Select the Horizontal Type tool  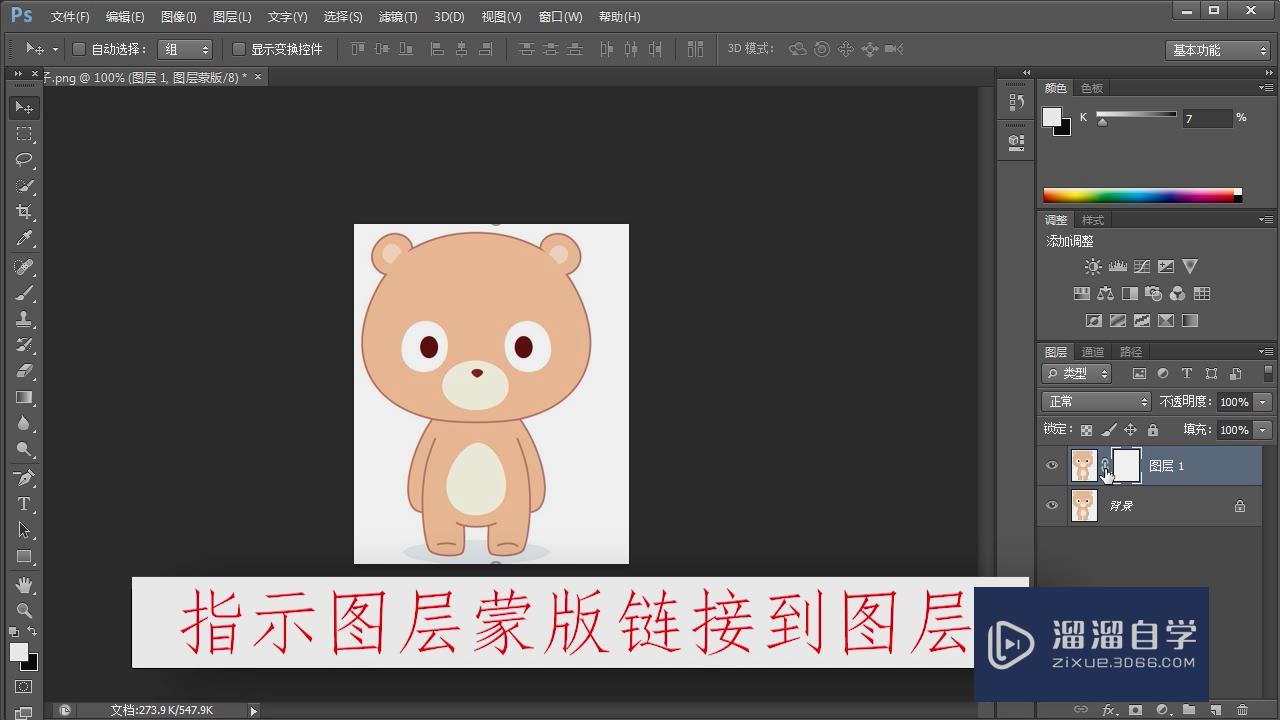pos(24,504)
